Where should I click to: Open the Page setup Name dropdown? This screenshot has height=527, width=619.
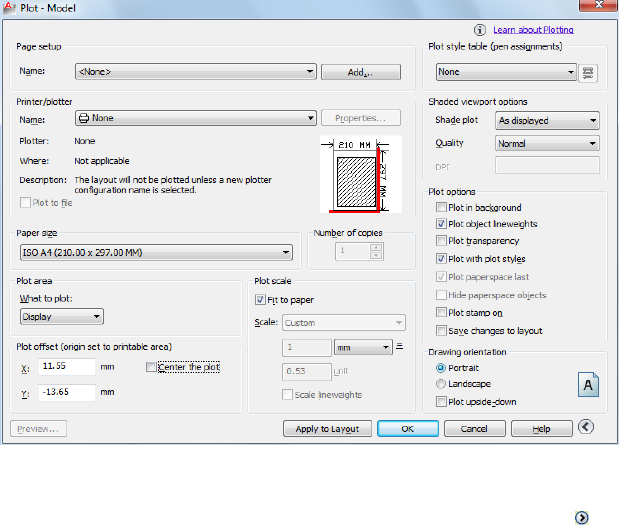(x=196, y=72)
